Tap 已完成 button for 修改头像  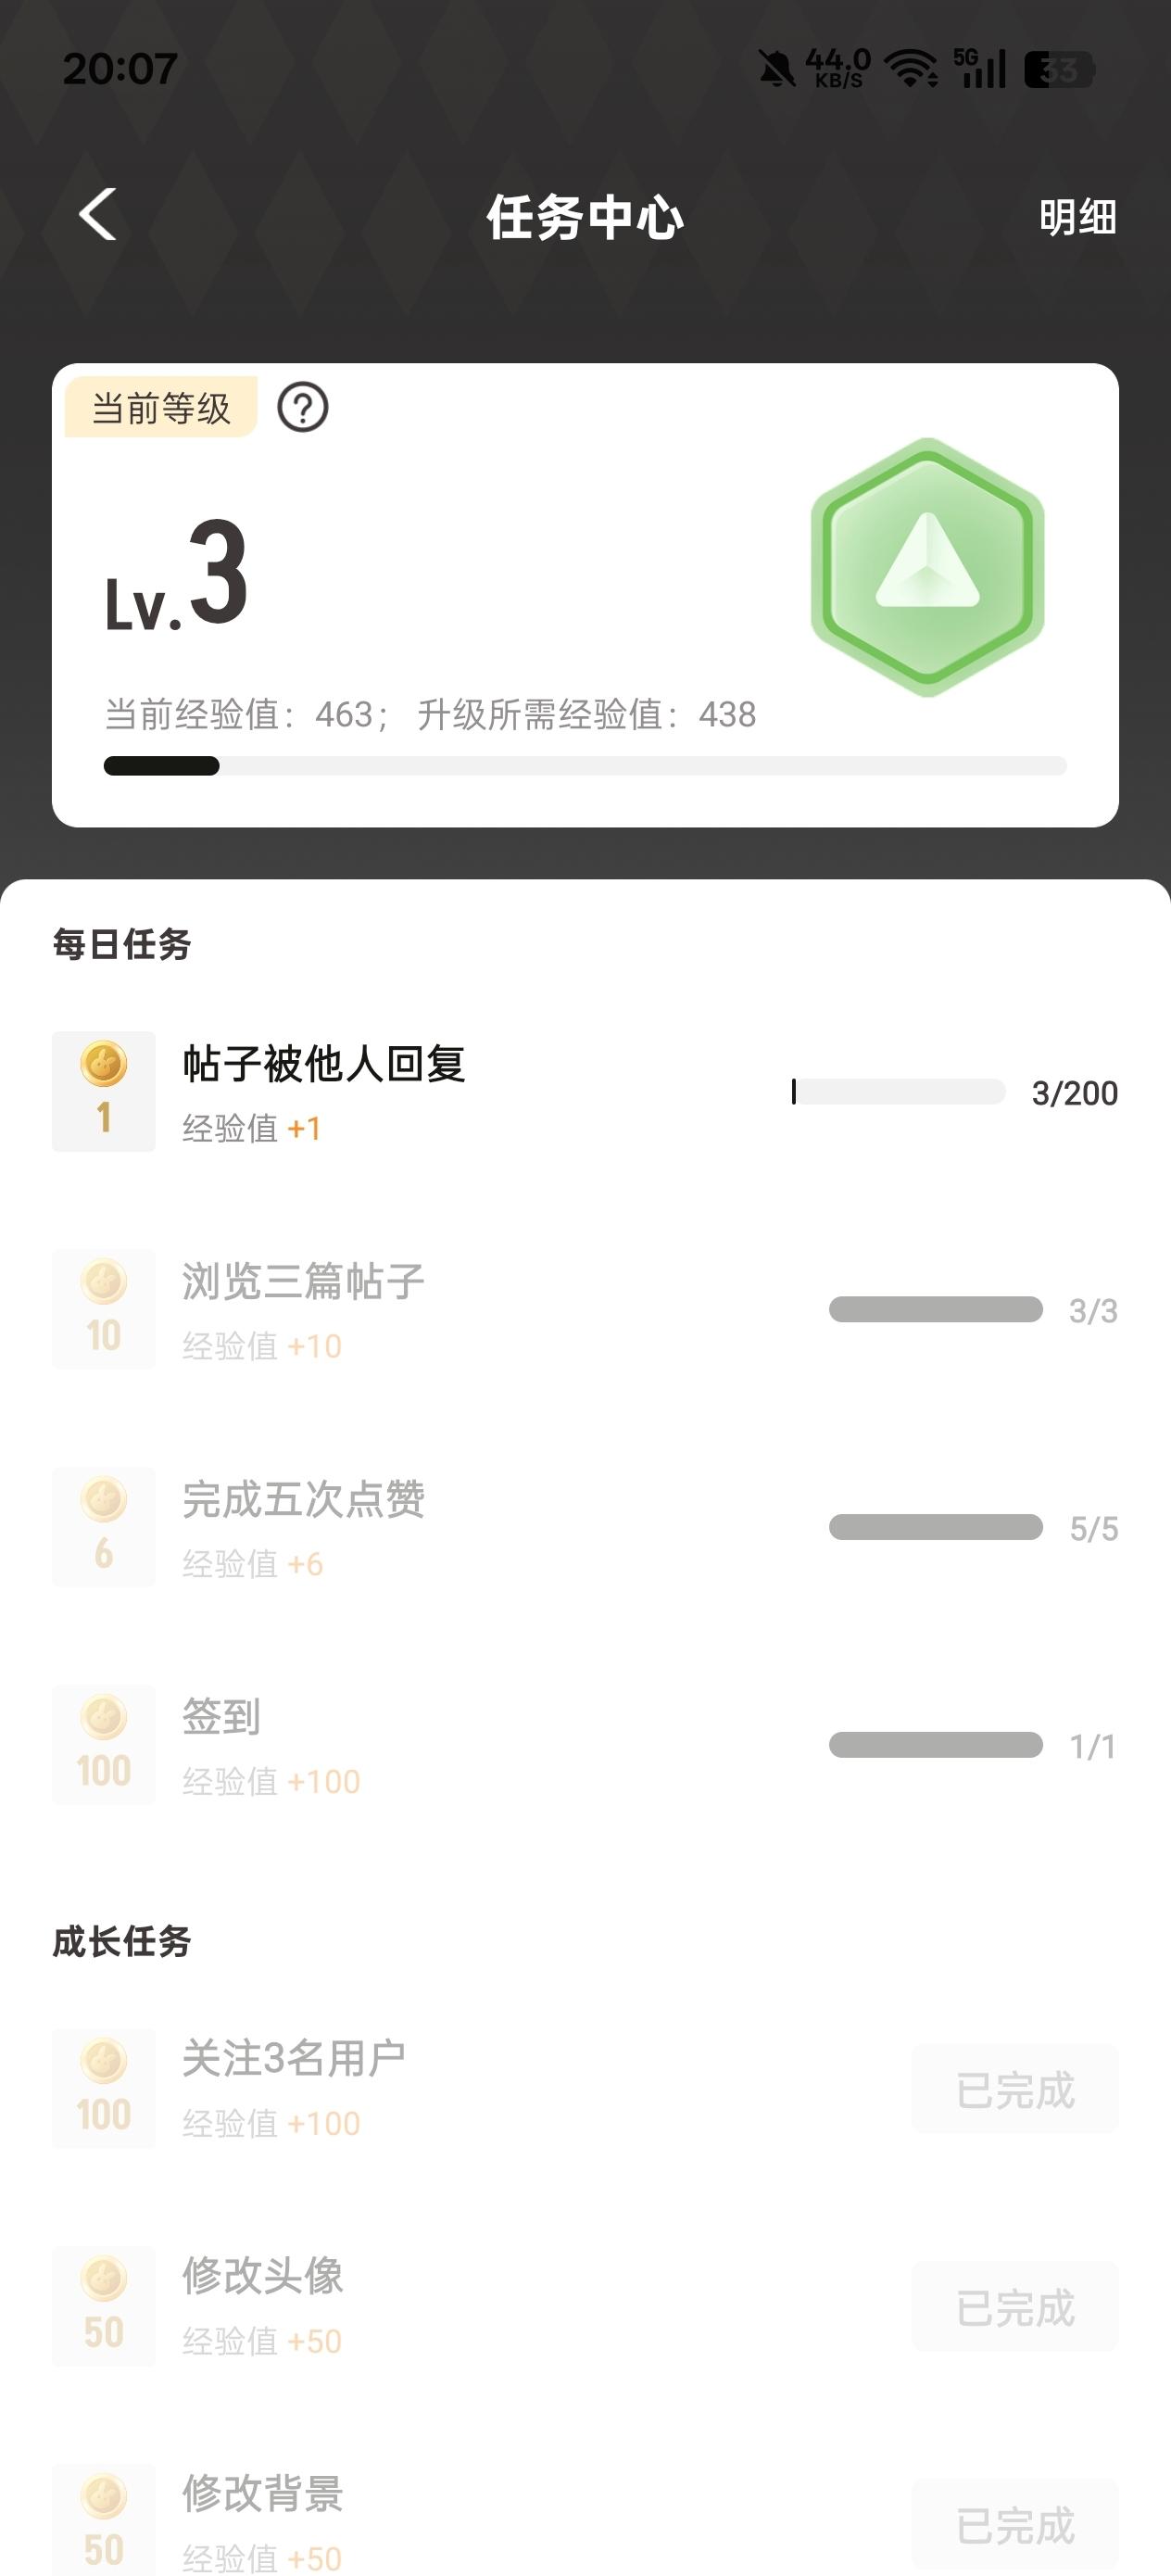(1015, 2308)
